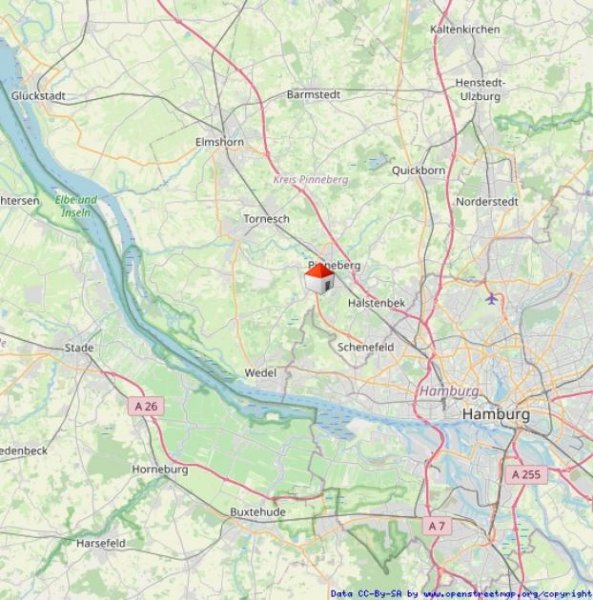The height and width of the screenshot is (600, 593).
Task: Click the Gluckstadt town label
Action: point(38,96)
